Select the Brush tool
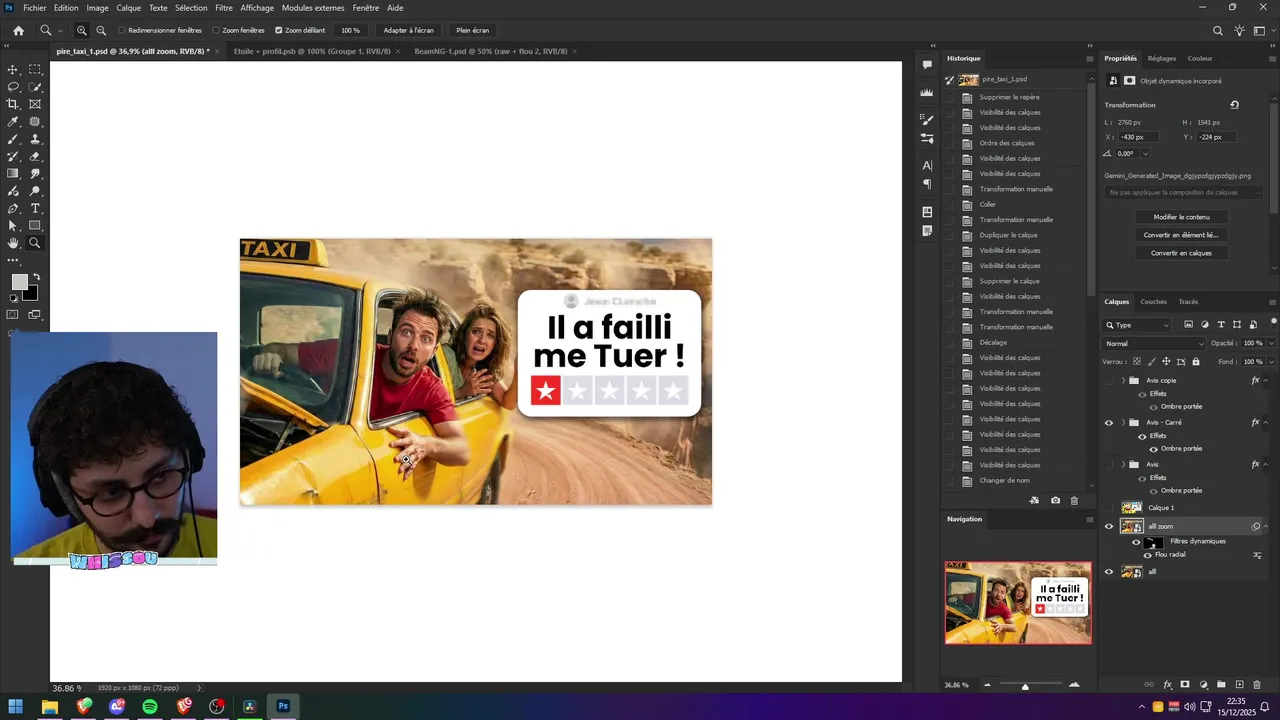1280x720 pixels. pyautogui.click(x=13, y=139)
